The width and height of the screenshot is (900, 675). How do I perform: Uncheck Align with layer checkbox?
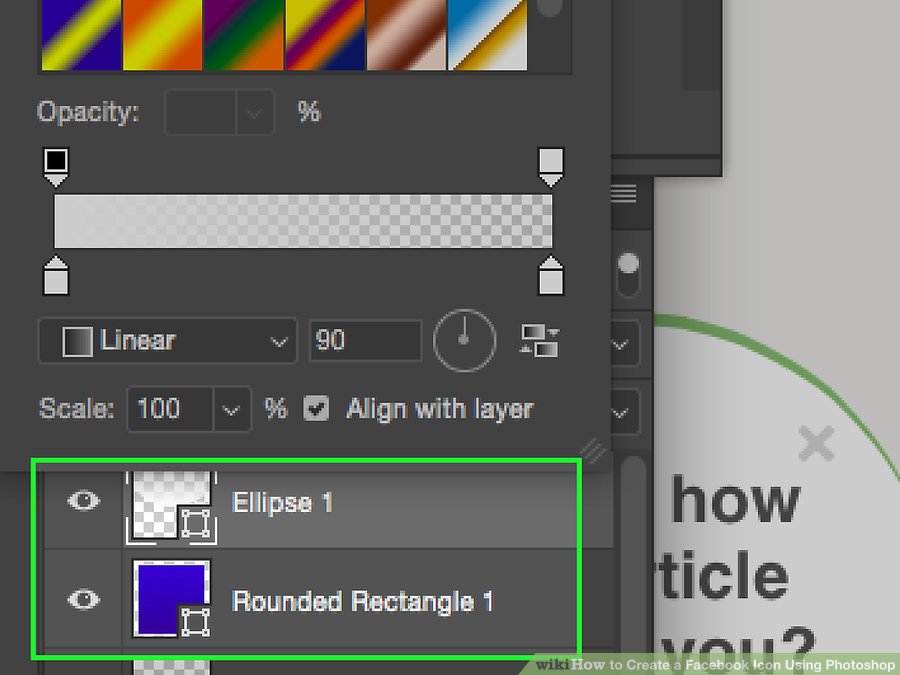coord(316,409)
